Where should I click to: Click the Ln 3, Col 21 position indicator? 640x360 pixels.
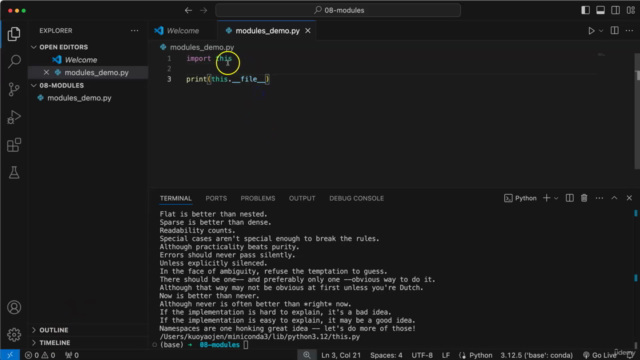tap(341, 355)
